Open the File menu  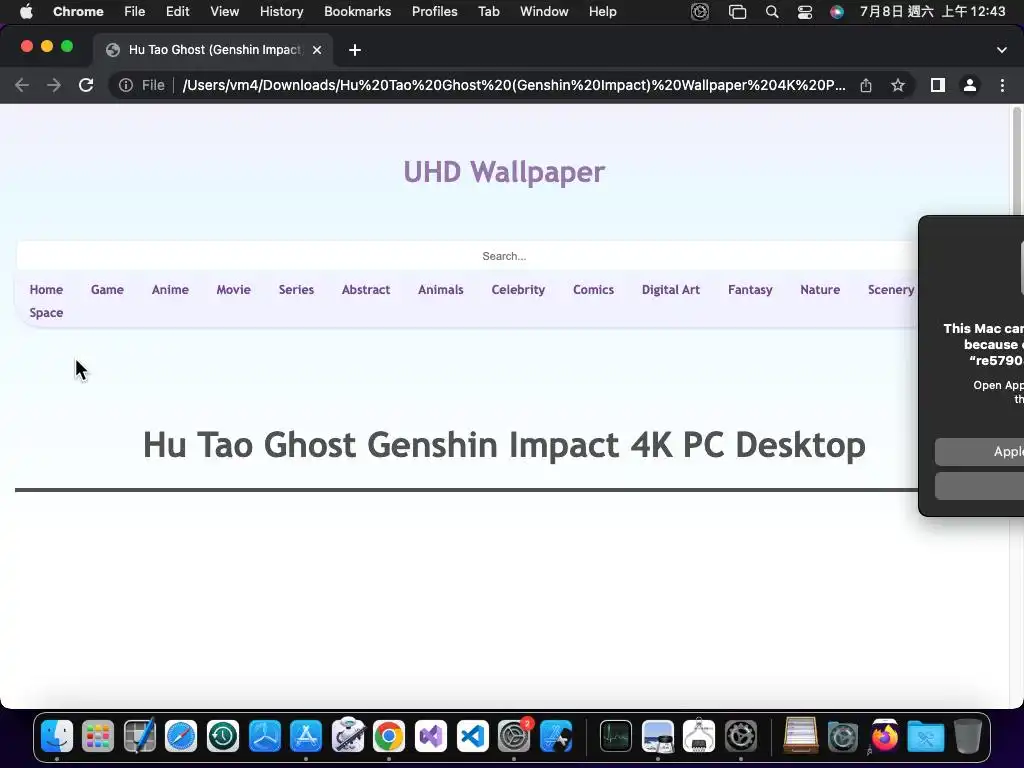135,12
